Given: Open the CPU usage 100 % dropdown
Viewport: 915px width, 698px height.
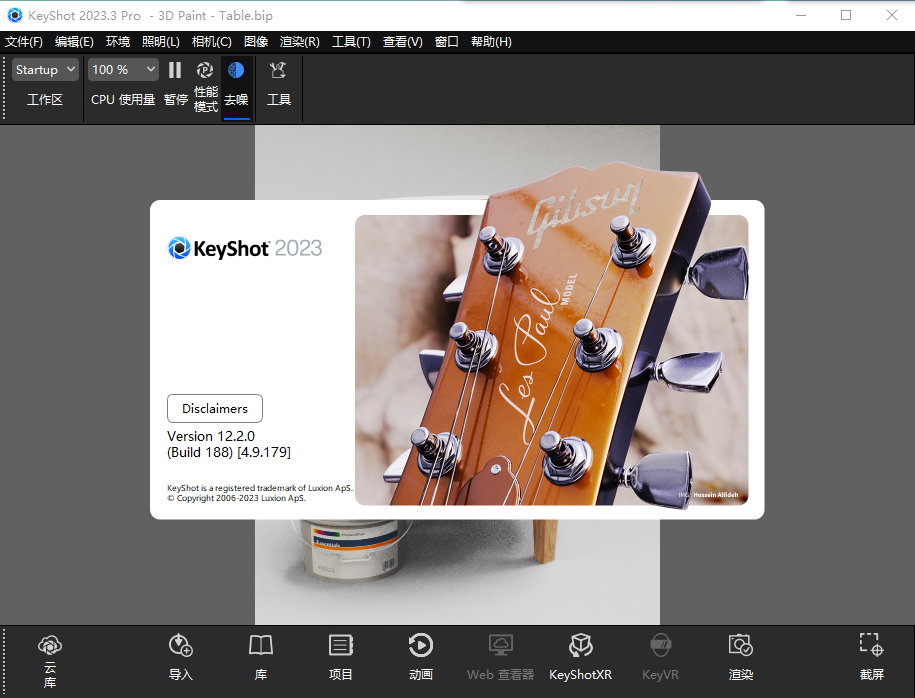Looking at the screenshot, I should (123, 70).
